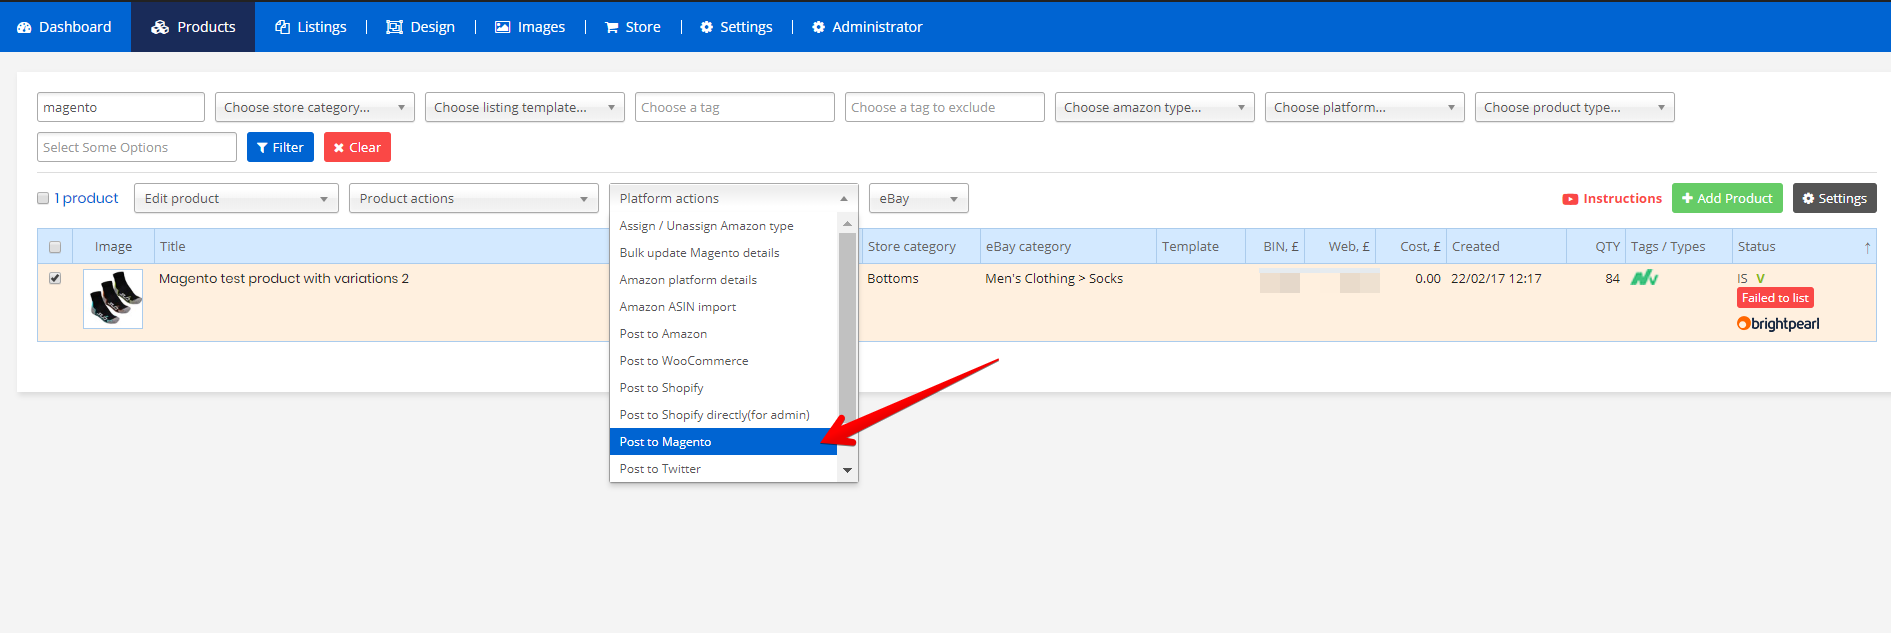The width and height of the screenshot is (1891, 633).
Task: Click the Failed to list status badge
Action: (1775, 298)
